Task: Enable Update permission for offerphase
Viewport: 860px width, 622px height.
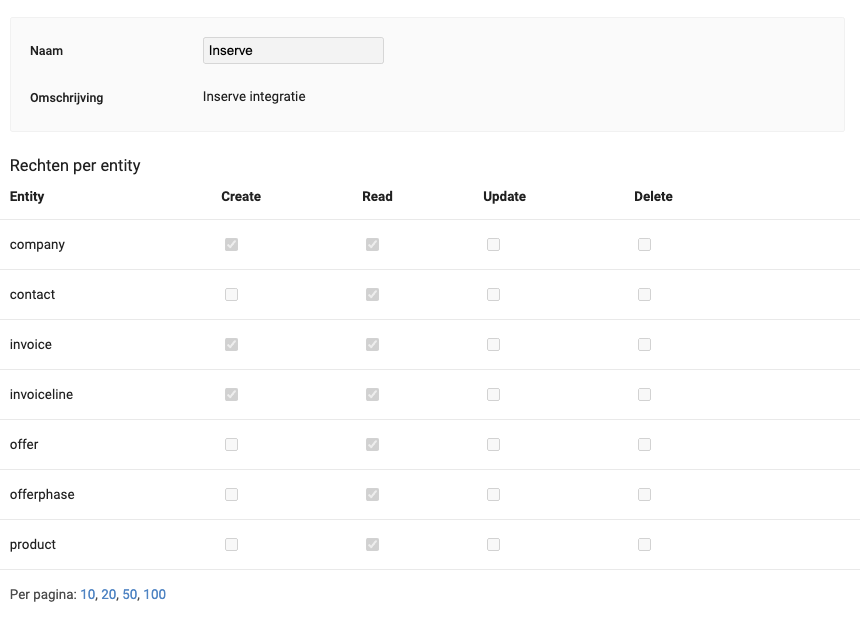Action: tap(494, 494)
